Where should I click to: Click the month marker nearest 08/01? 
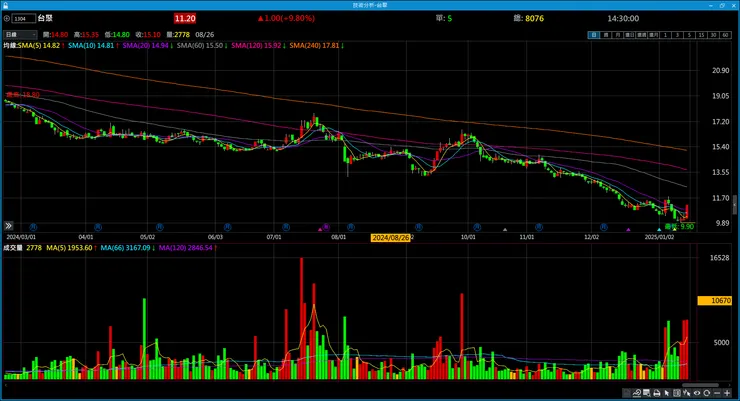tap(351, 227)
